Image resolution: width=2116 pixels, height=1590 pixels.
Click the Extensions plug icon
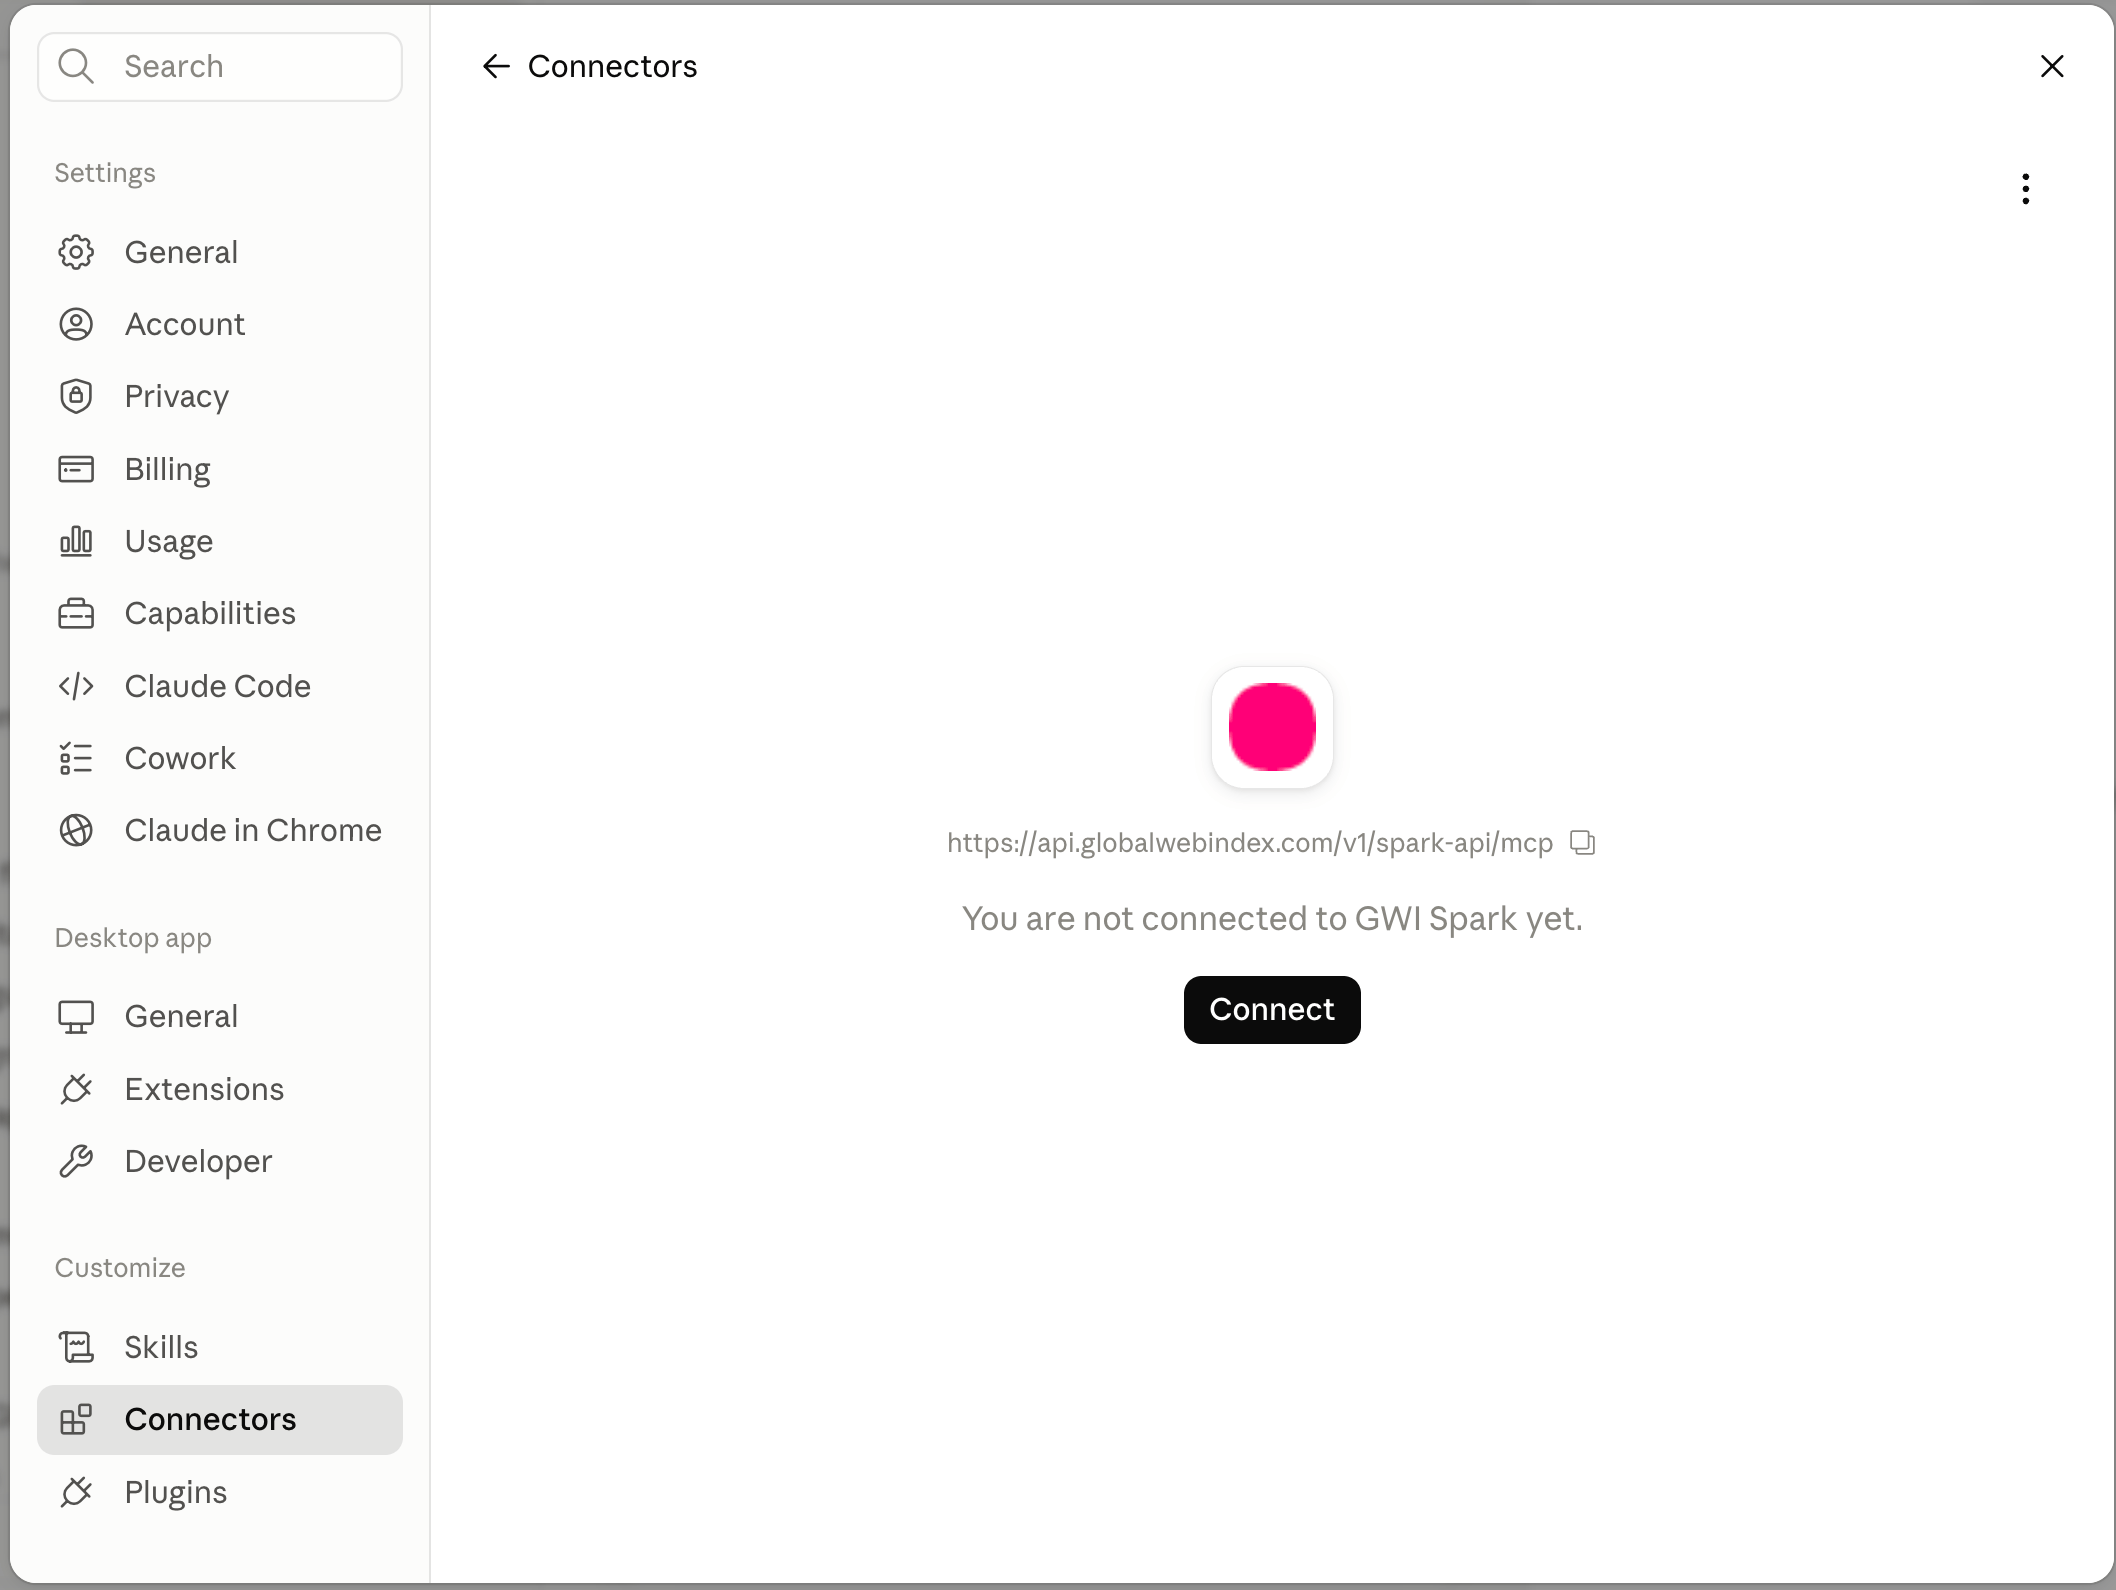(x=76, y=1089)
